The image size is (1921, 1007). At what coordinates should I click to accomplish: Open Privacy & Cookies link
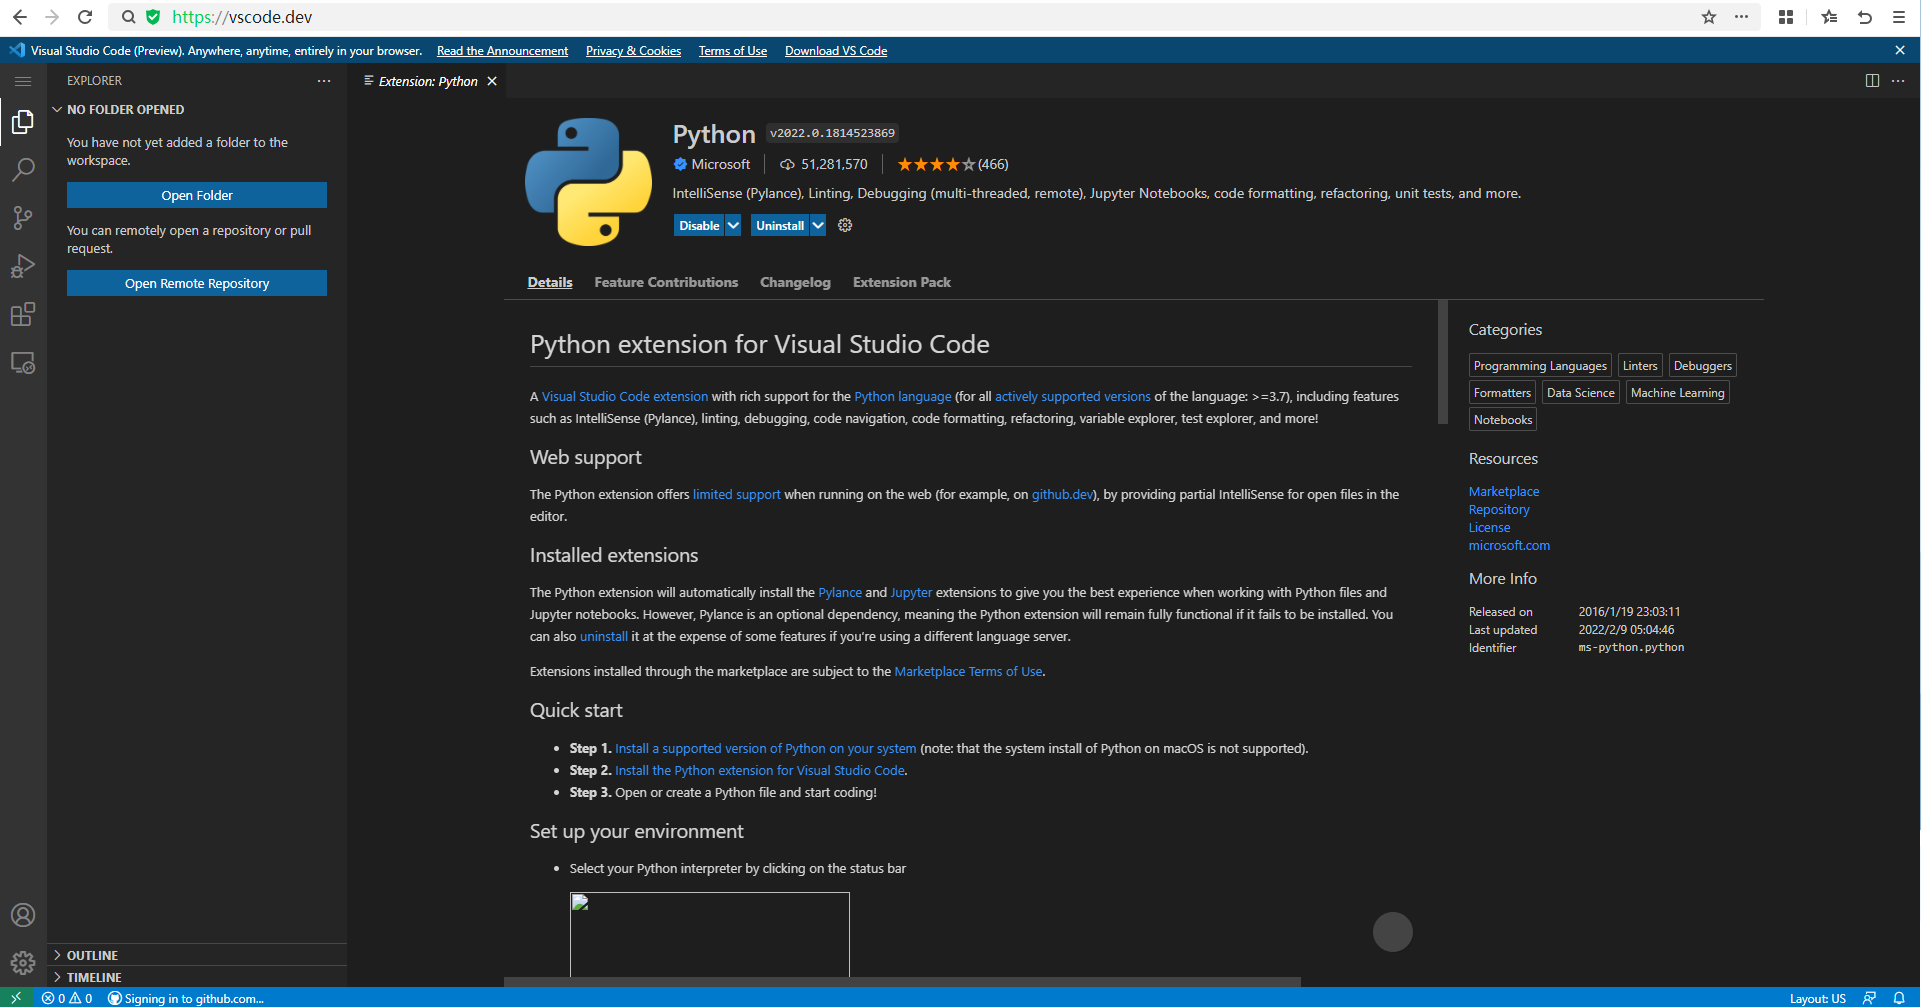(x=633, y=51)
